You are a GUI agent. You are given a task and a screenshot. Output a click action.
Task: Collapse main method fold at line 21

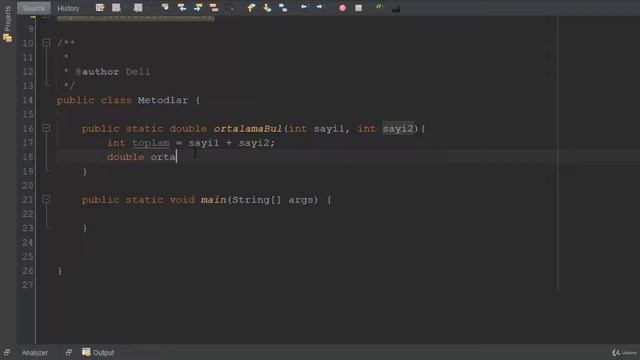[46, 200]
